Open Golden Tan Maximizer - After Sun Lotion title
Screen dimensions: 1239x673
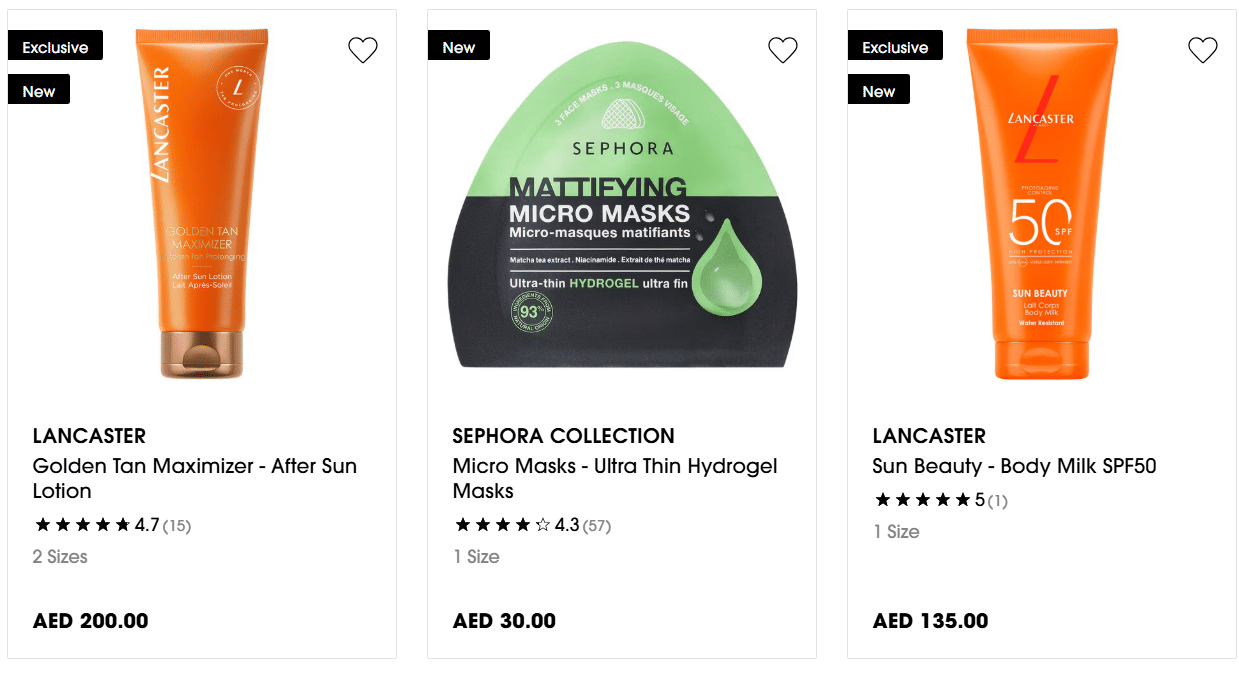[194, 478]
